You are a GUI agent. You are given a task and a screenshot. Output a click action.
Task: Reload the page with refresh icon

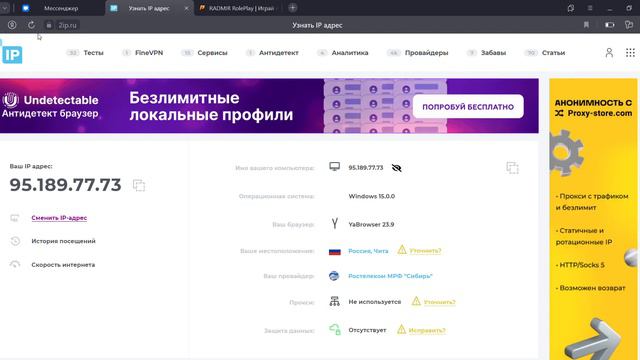tap(31, 25)
